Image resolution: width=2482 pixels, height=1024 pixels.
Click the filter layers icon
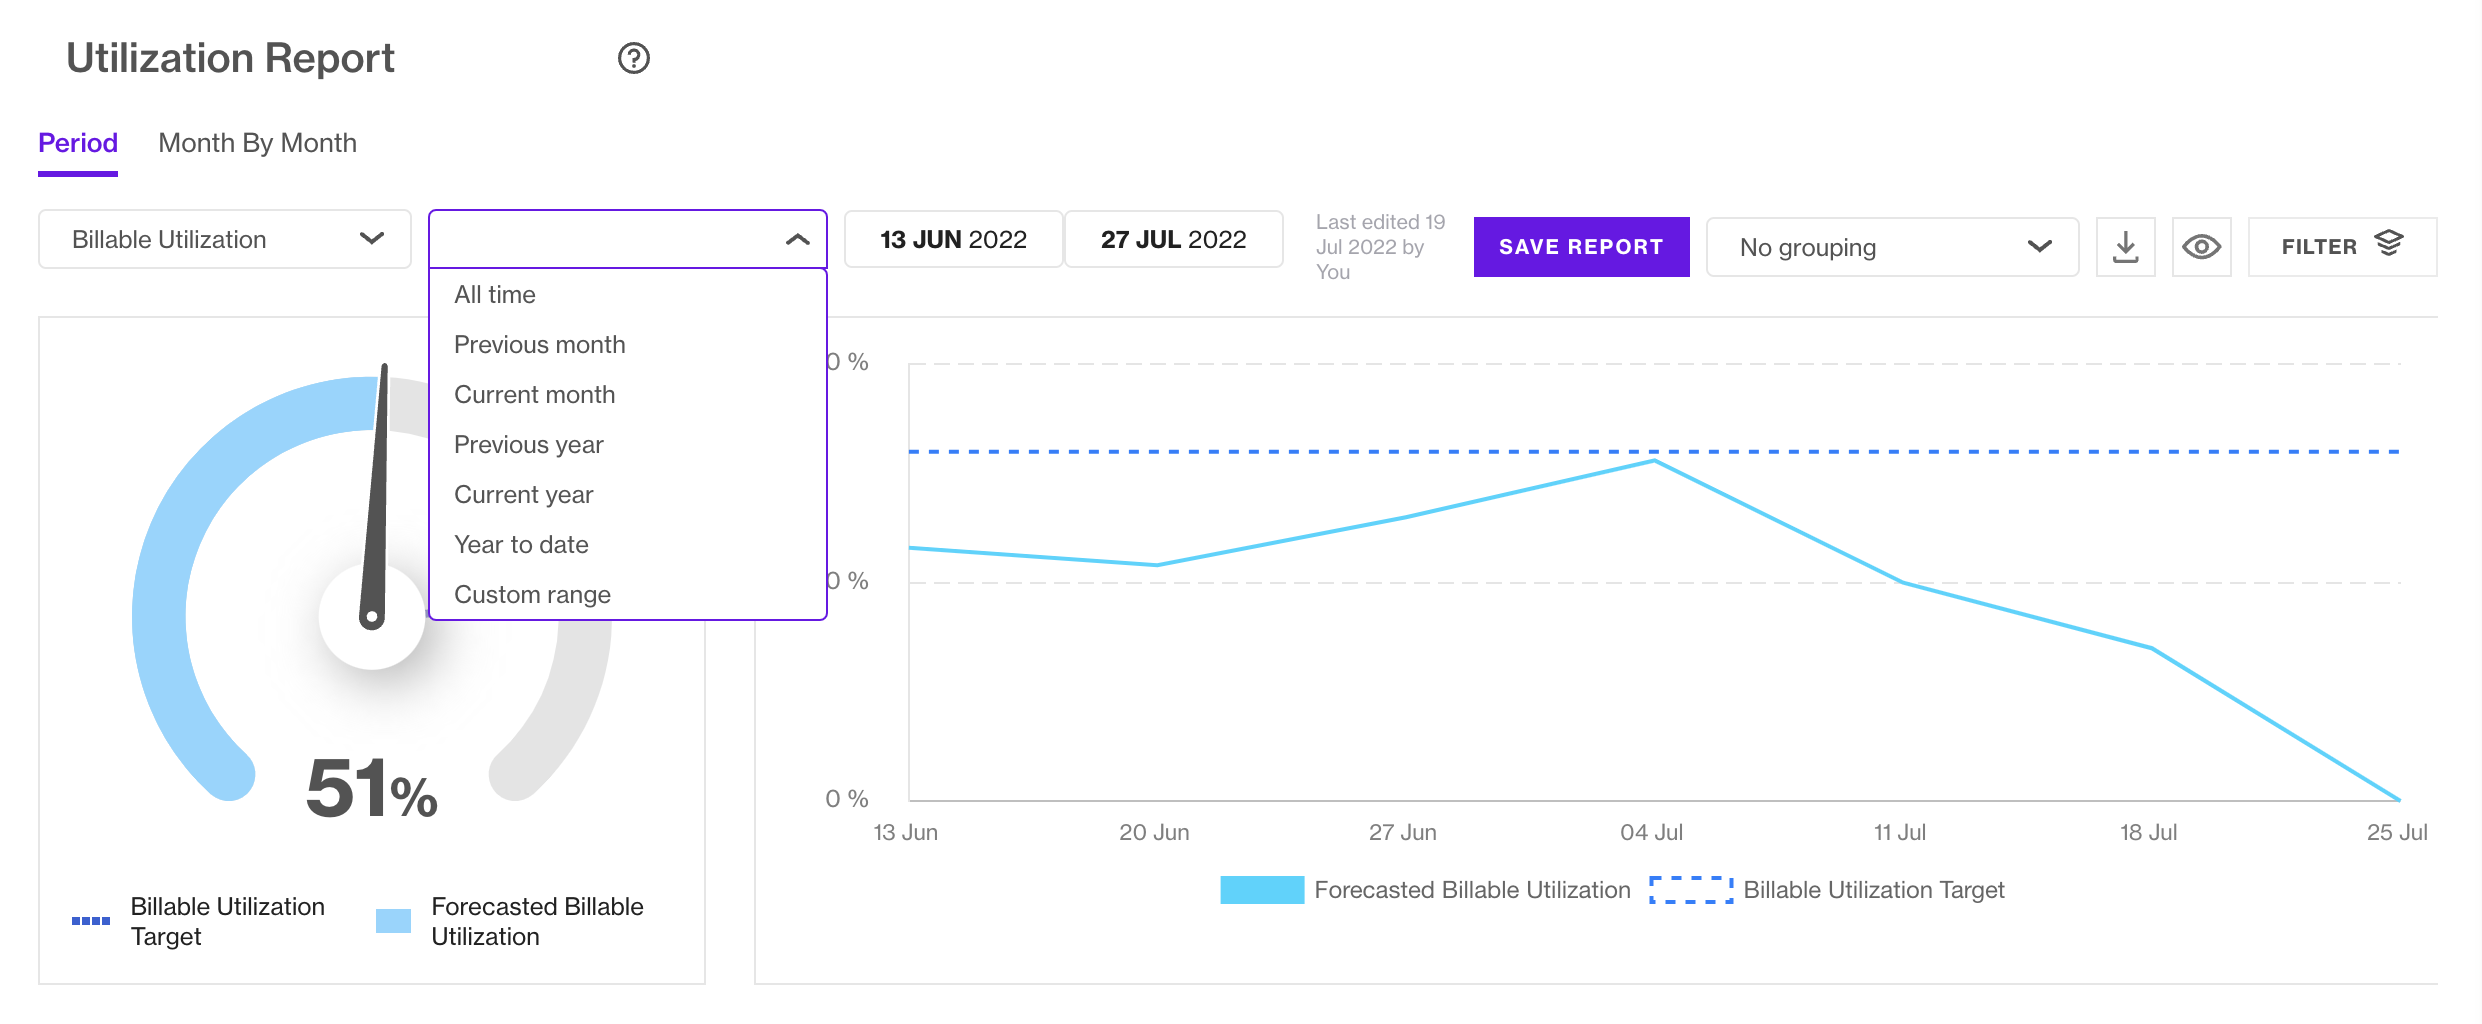(x=2388, y=245)
